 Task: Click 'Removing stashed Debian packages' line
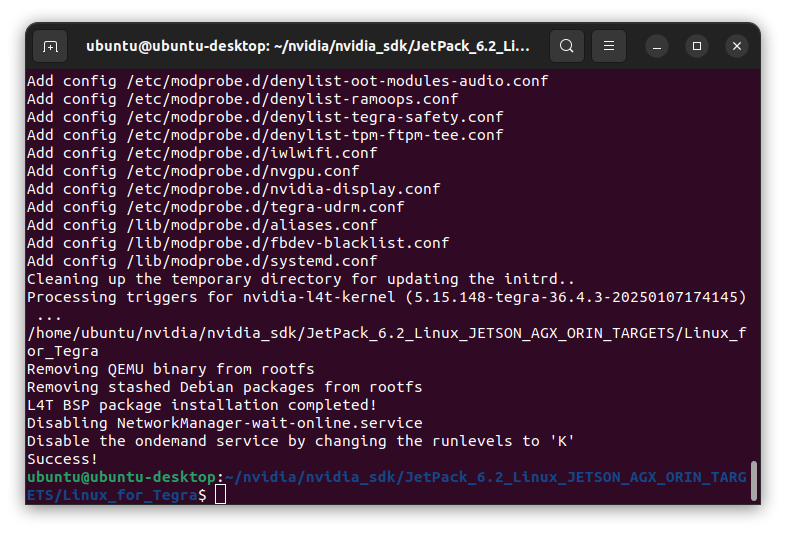click(x=225, y=387)
